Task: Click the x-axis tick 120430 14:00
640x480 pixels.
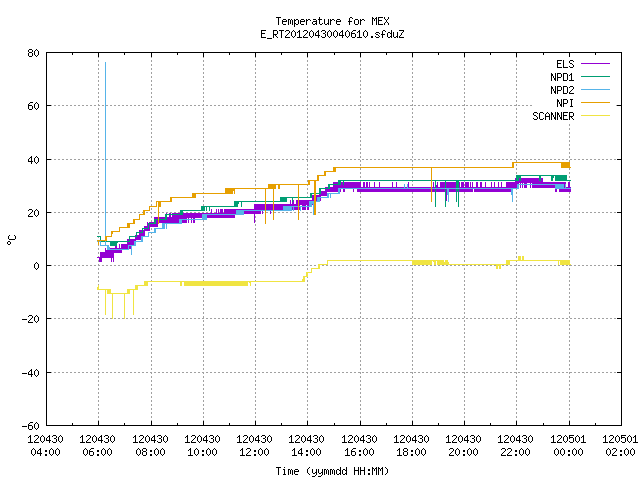Action: 307,446
